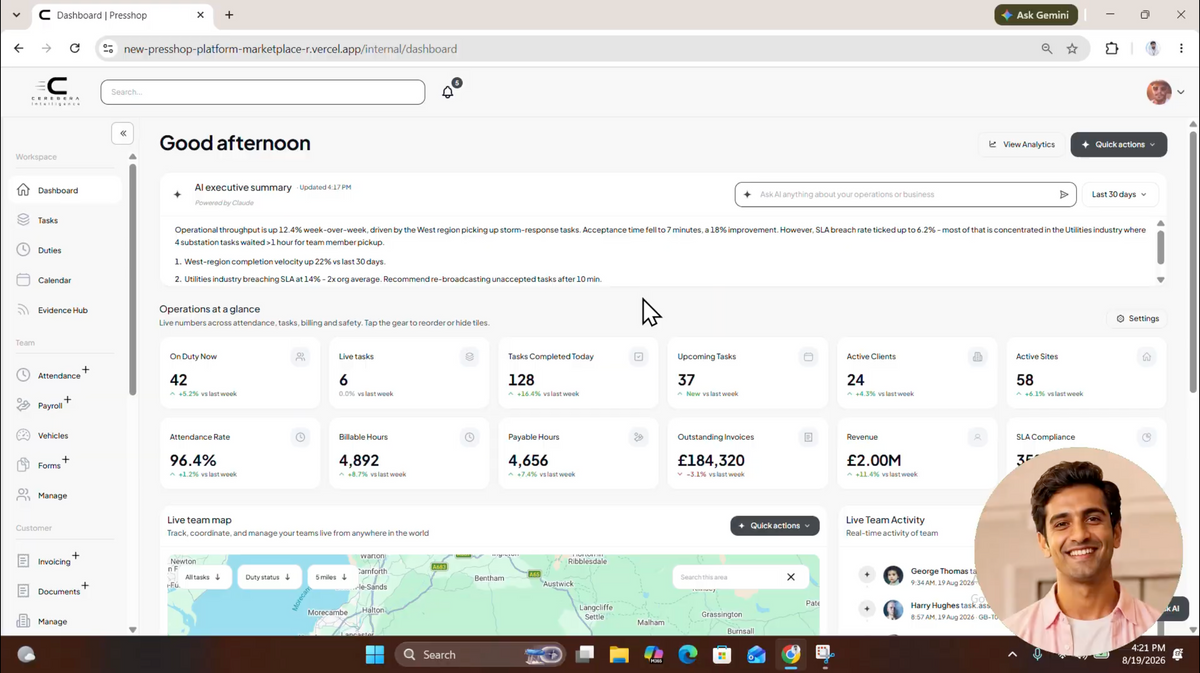The width and height of the screenshot is (1200, 673).
Task: Click the Windows taskbar Search box
Action: click(x=480, y=655)
